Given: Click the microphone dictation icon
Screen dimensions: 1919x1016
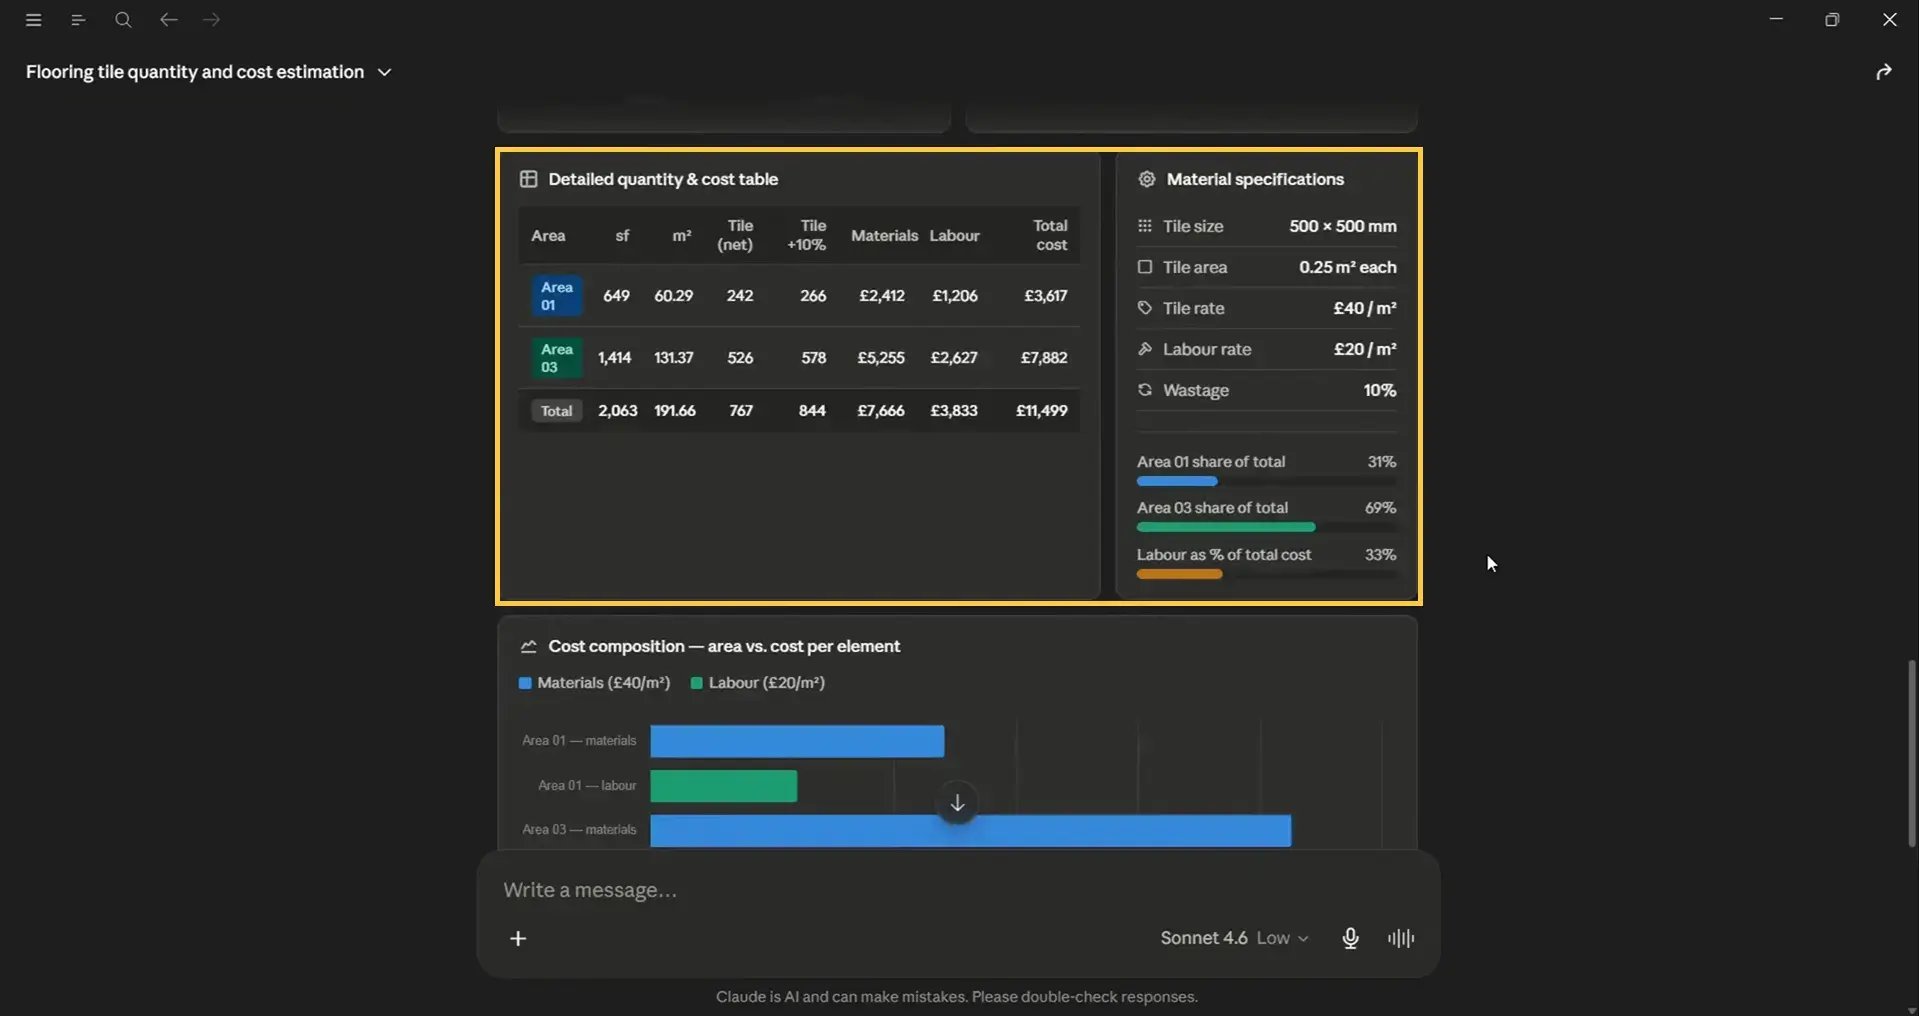Looking at the screenshot, I should point(1350,938).
